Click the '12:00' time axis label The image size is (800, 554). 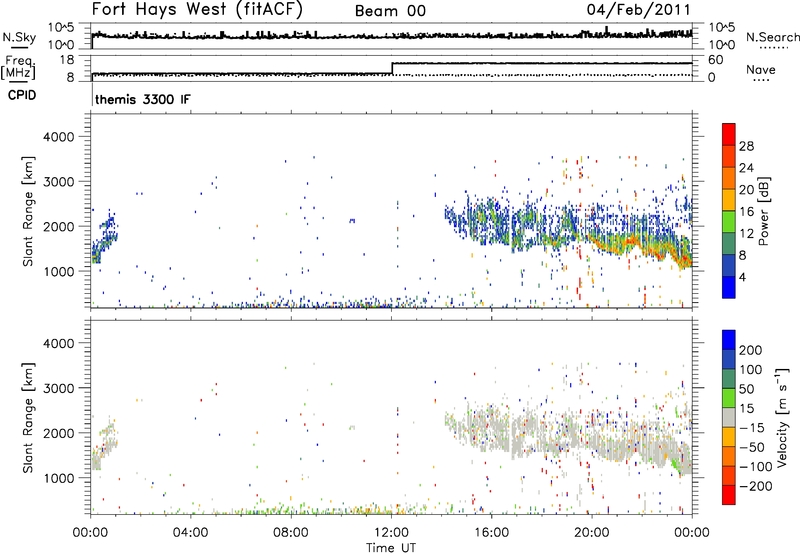click(x=391, y=533)
